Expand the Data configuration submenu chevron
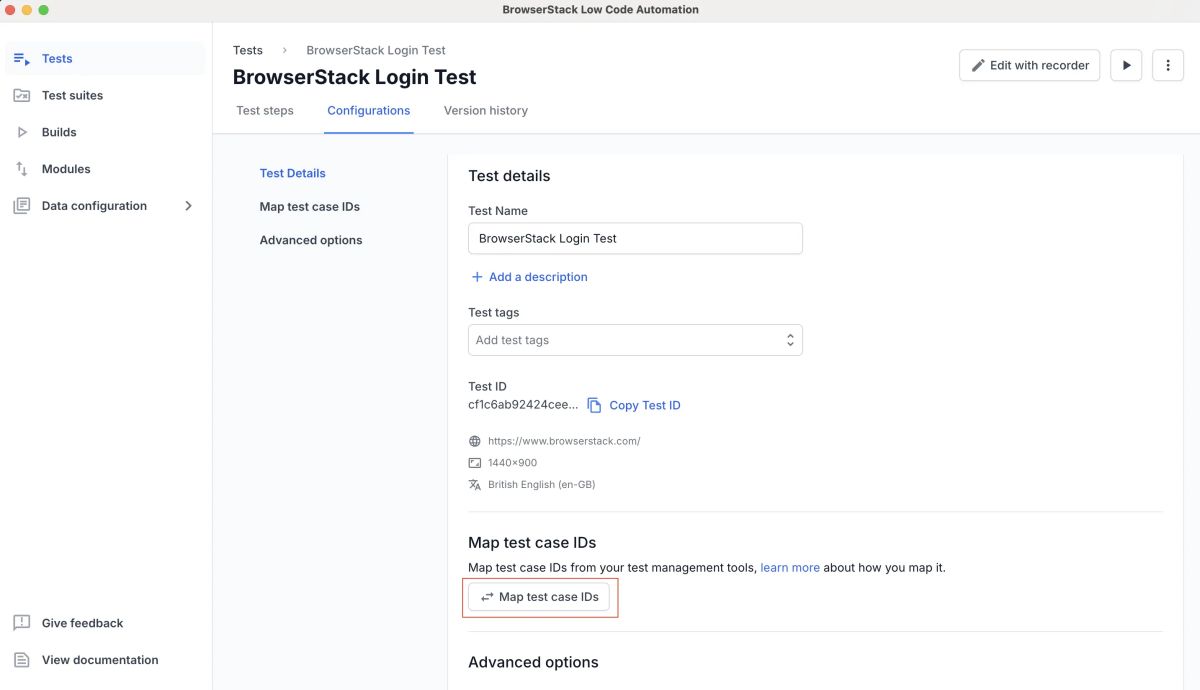The image size is (1200, 690). tap(188, 206)
